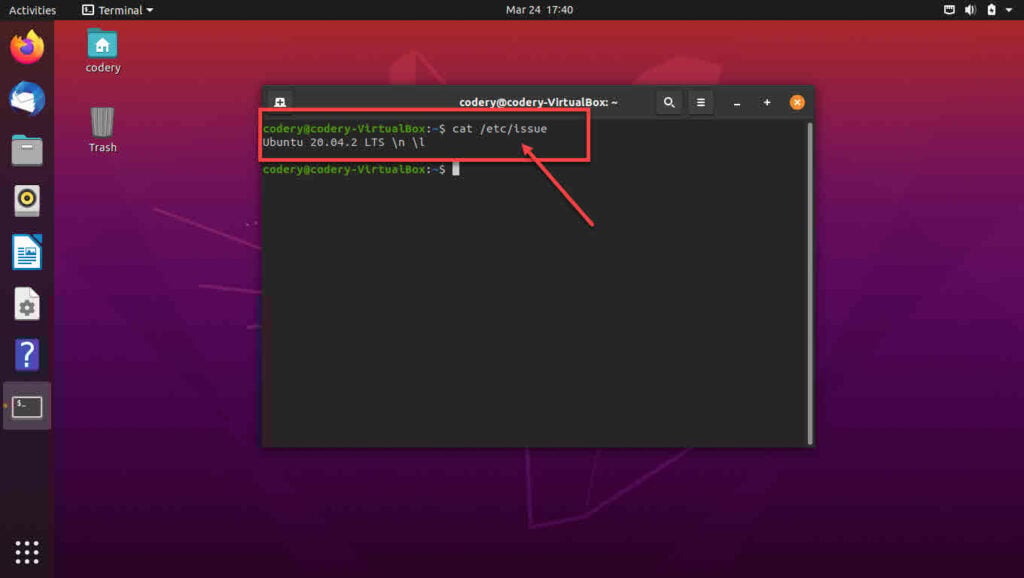Select the codery home folder on desktop
Image resolution: width=1024 pixels, height=578 pixels.
click(103, 50)
